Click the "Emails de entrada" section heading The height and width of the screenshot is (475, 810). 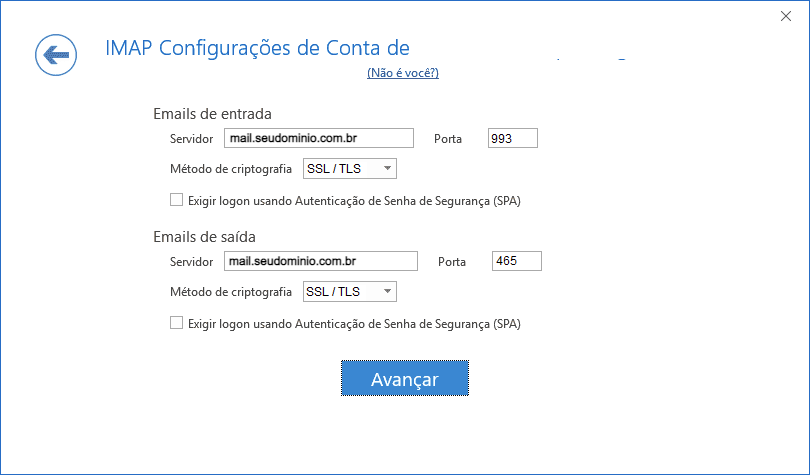pyautogui.click(x=212, y=113)
